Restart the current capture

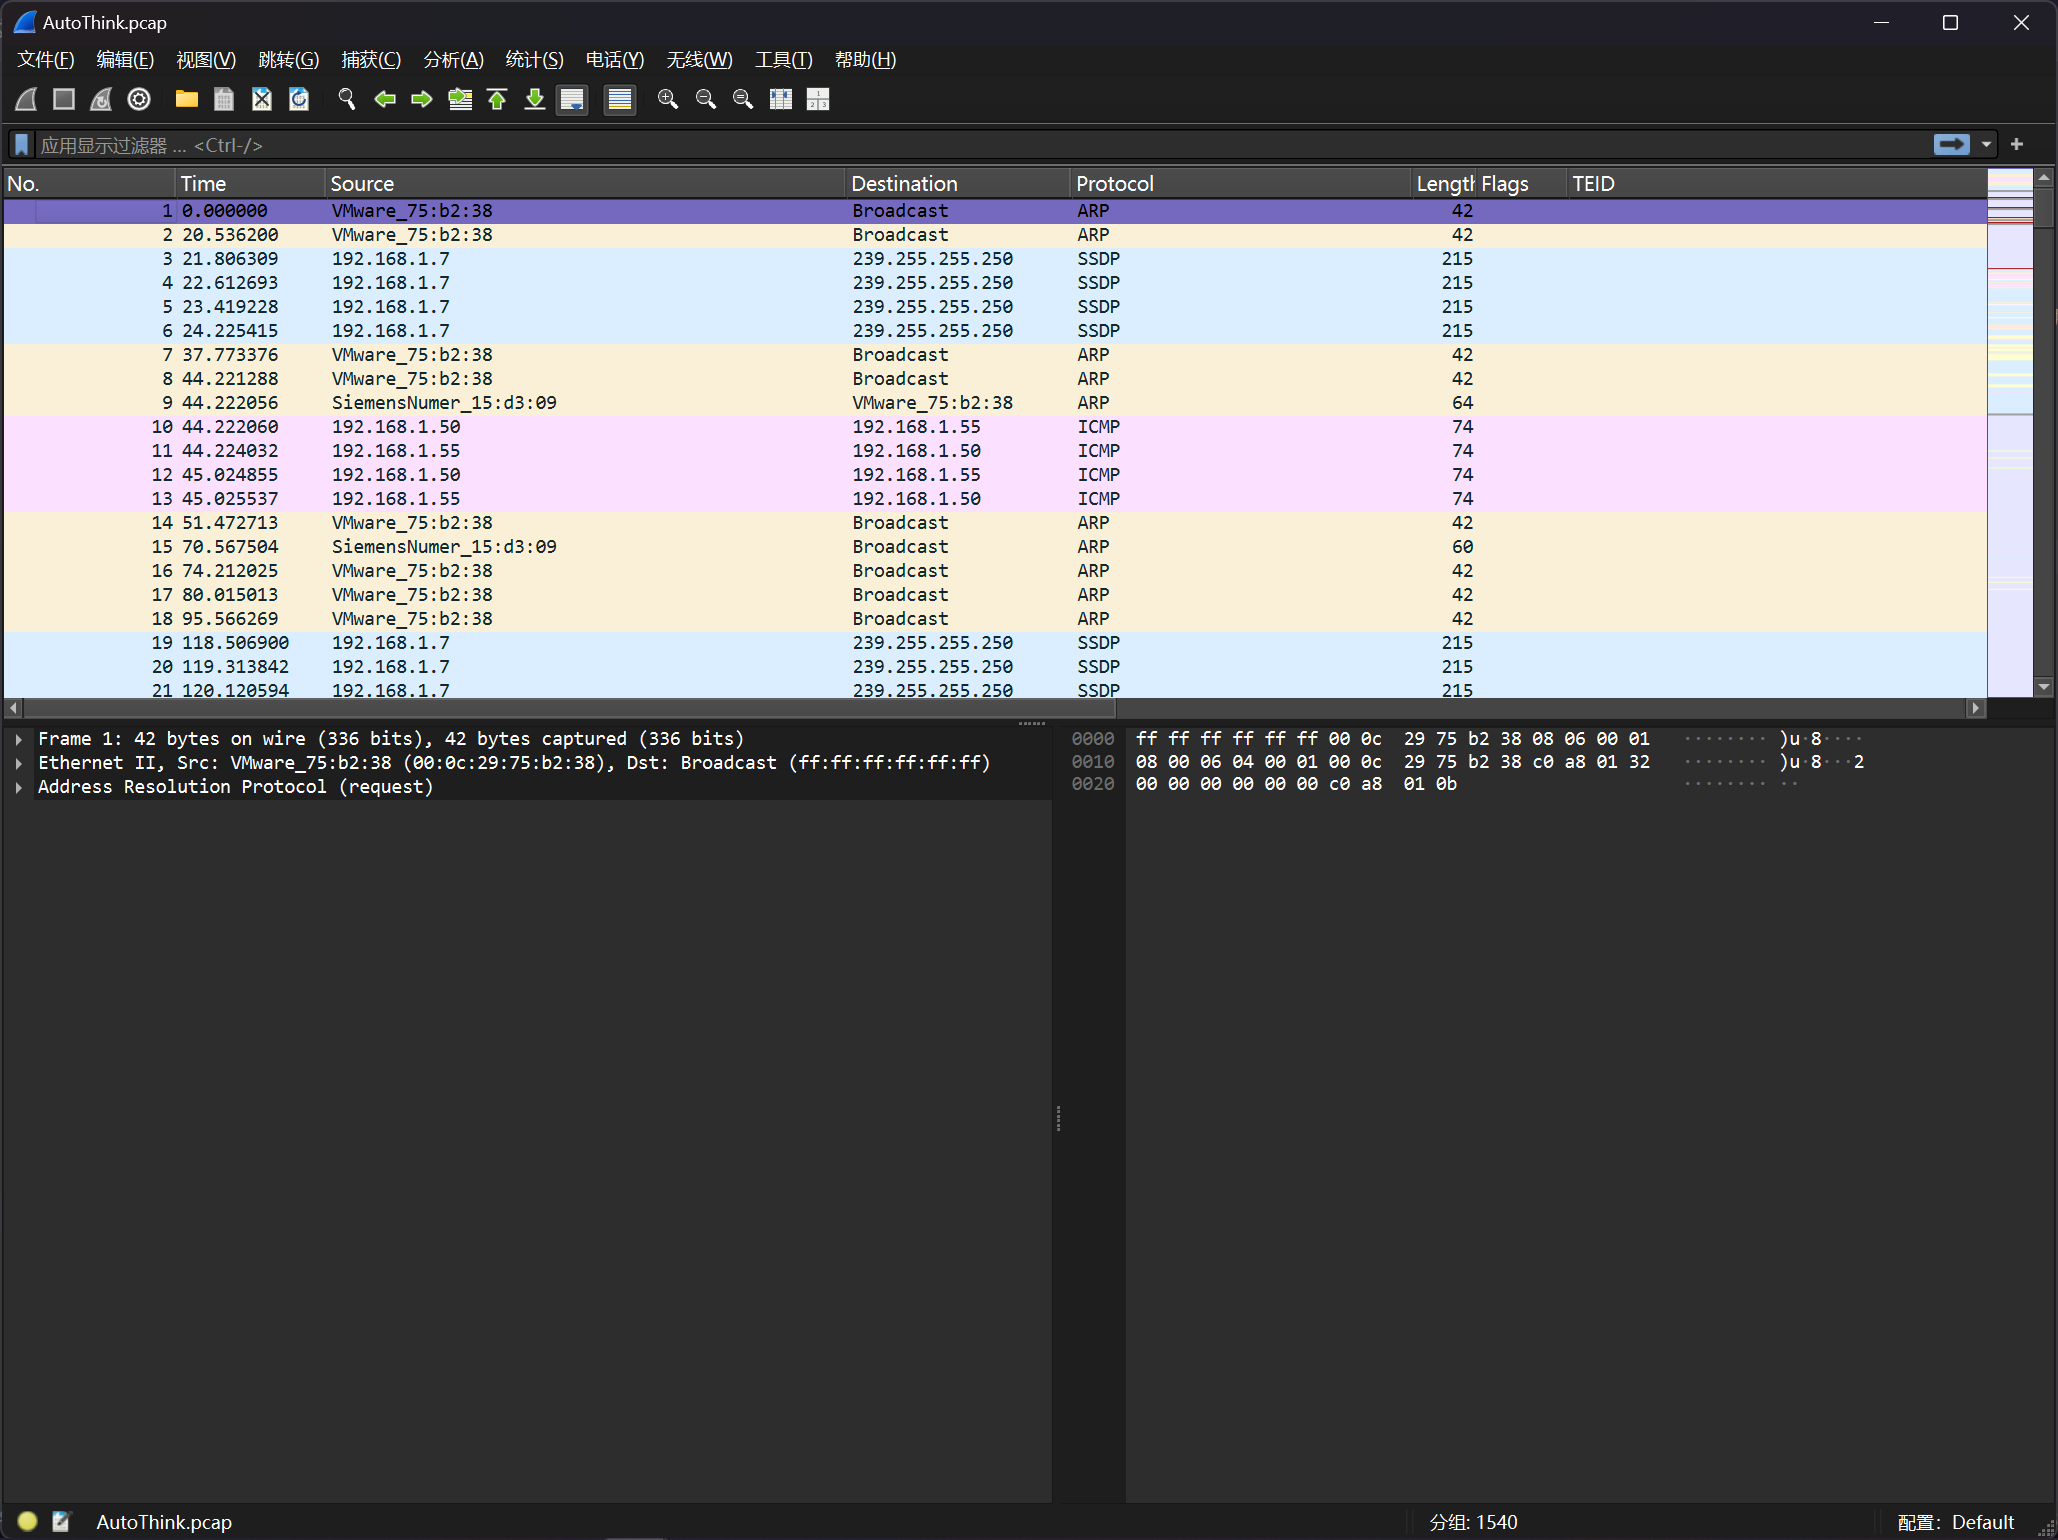(x=101, y=99)
